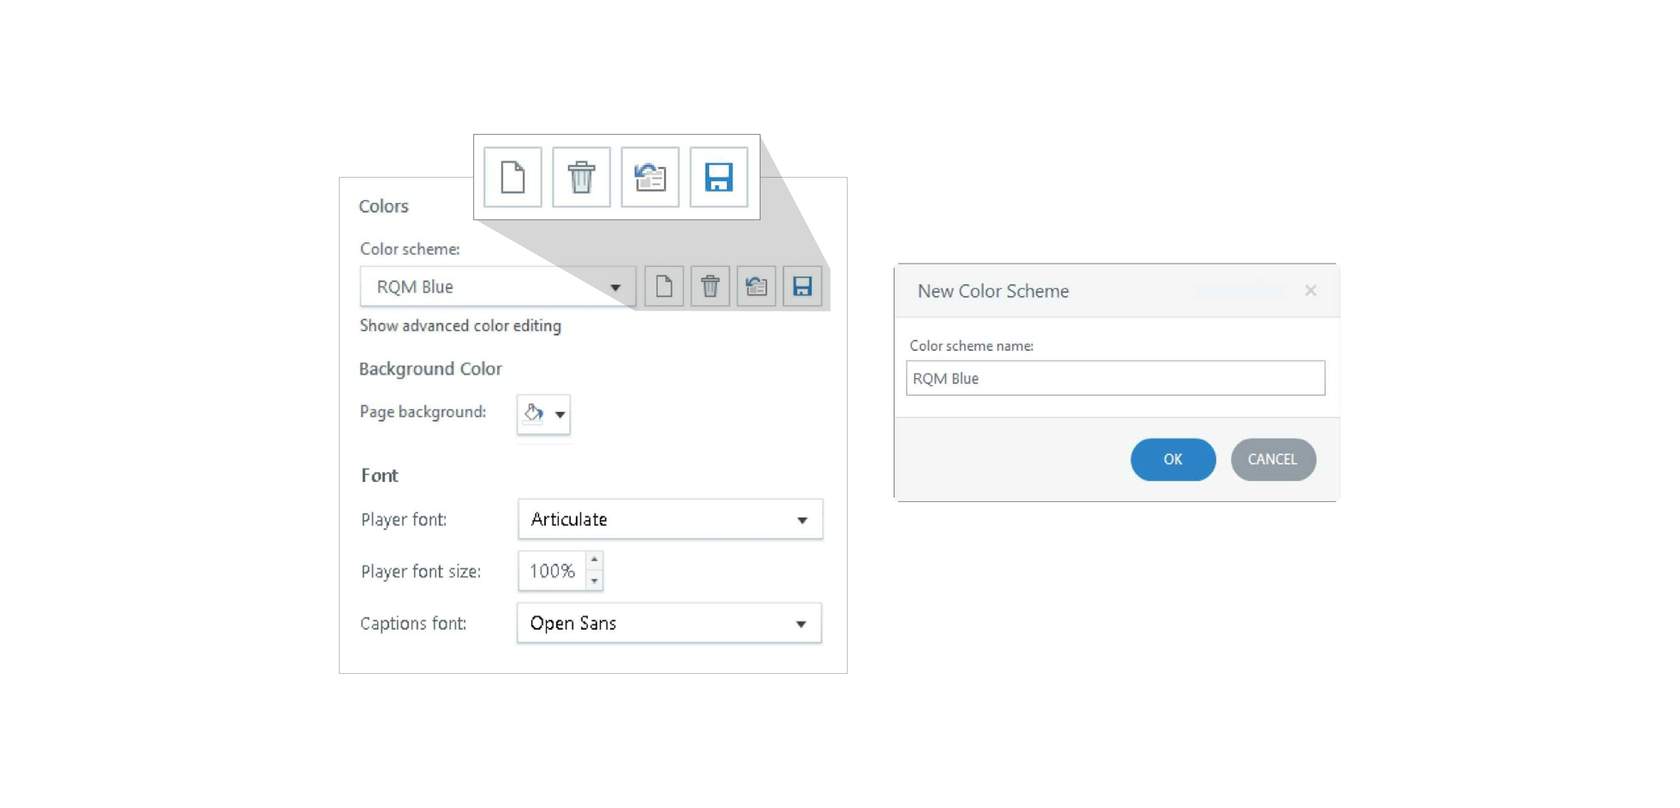Image resolution: width=1680 pixels, height=808 pixels.
Task: Open the Page background paint bucket picker
Action: tap(544, 414)
